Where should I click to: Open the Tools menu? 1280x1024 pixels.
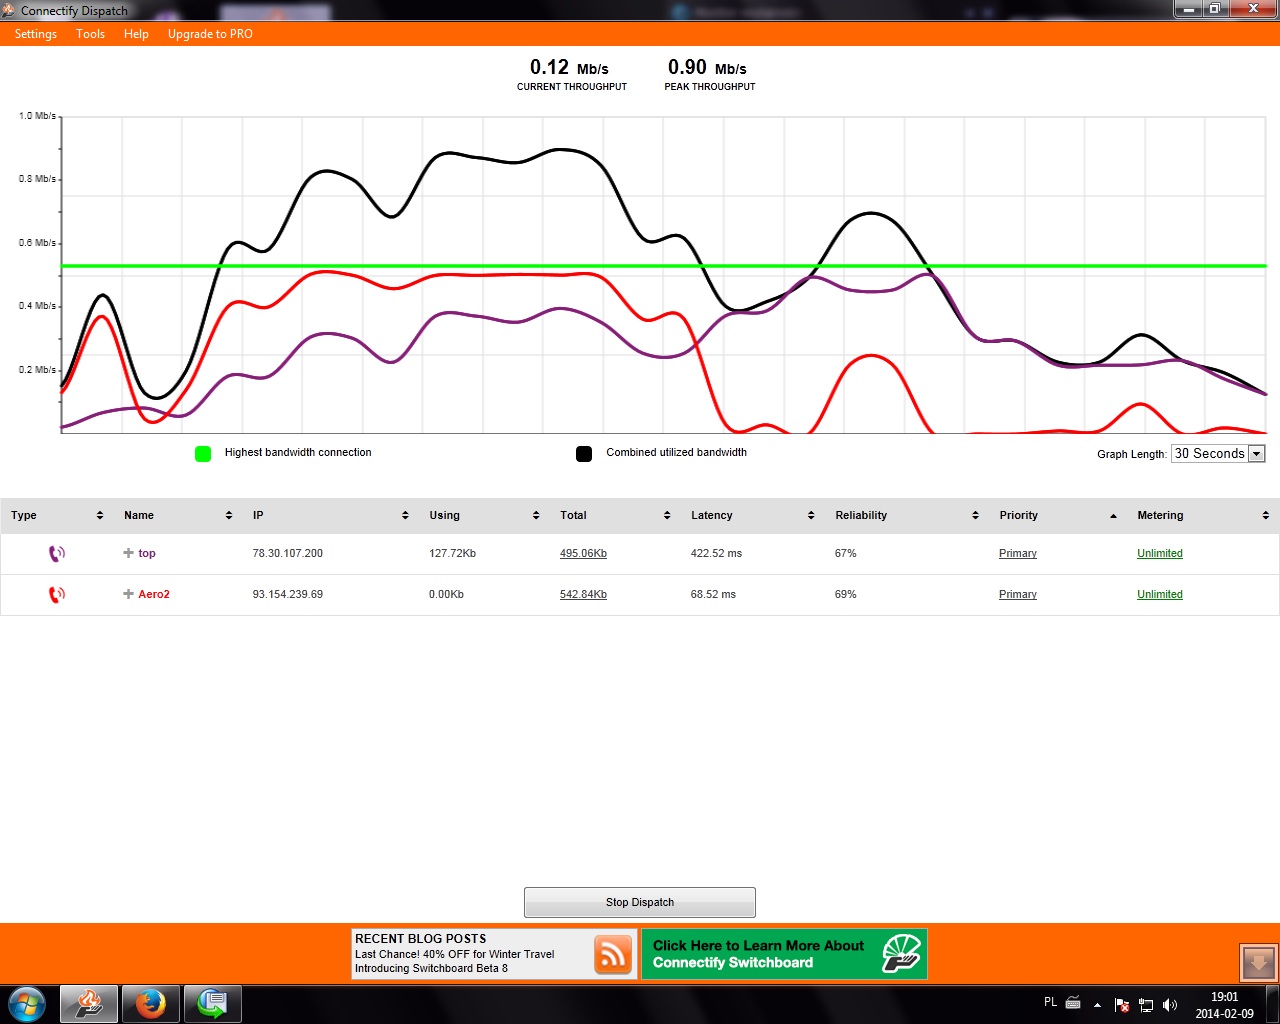(x=90, y=34)
